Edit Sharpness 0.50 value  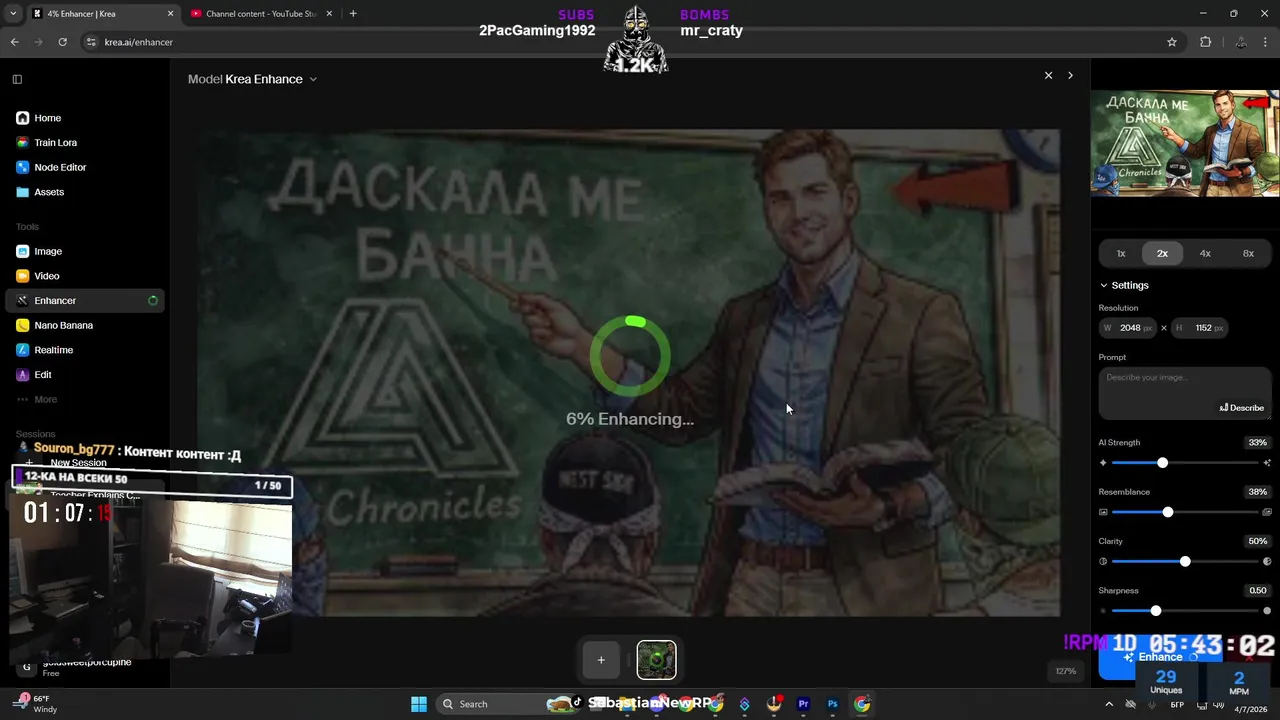tap(1257, 591)
